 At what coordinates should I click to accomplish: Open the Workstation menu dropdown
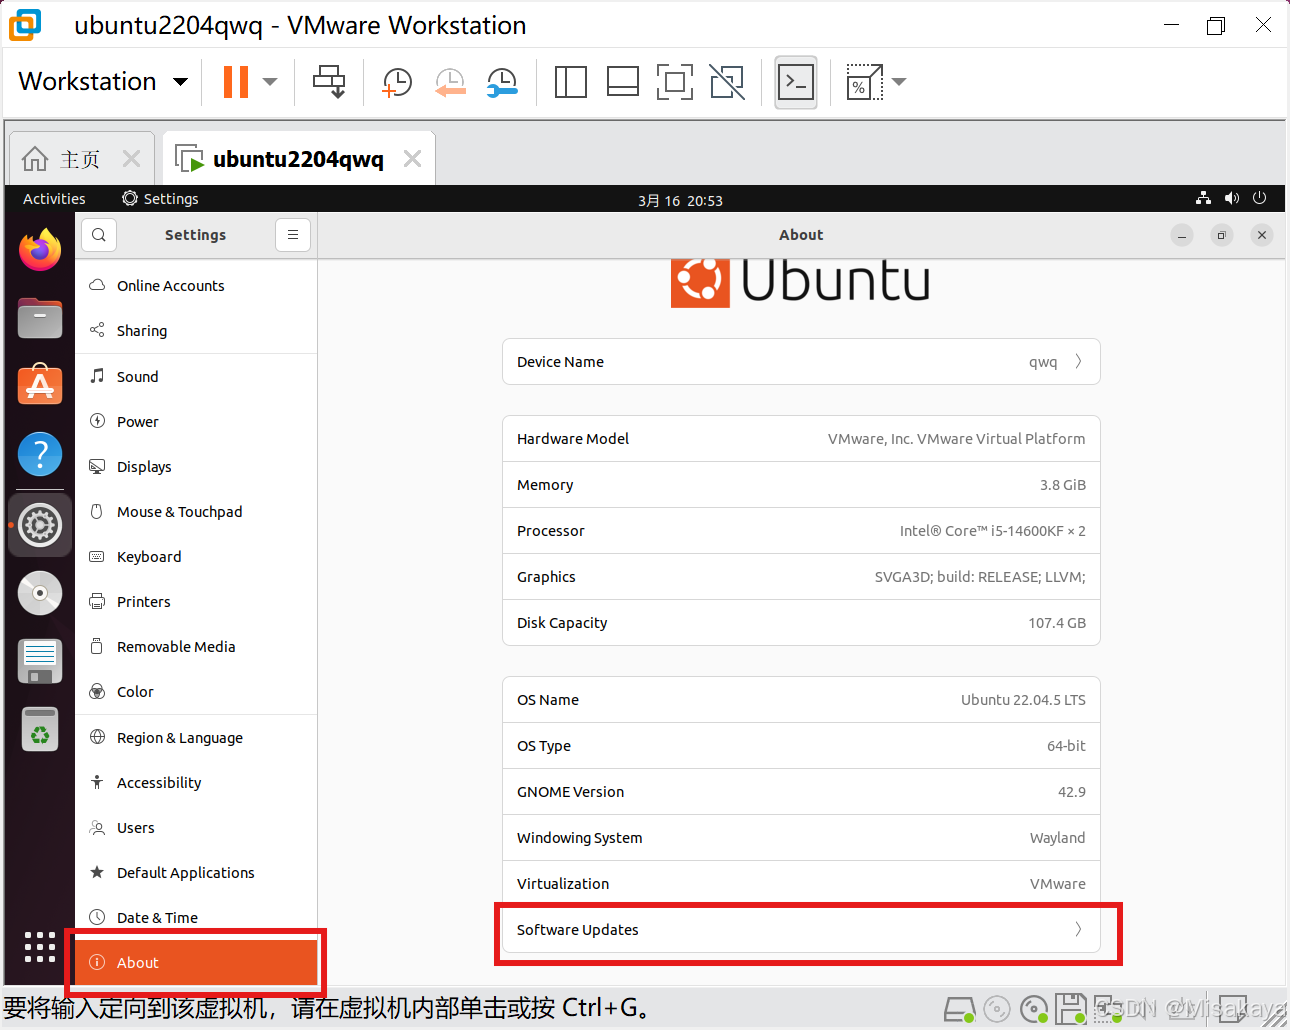pyautogui.click(x=103, y=81)
